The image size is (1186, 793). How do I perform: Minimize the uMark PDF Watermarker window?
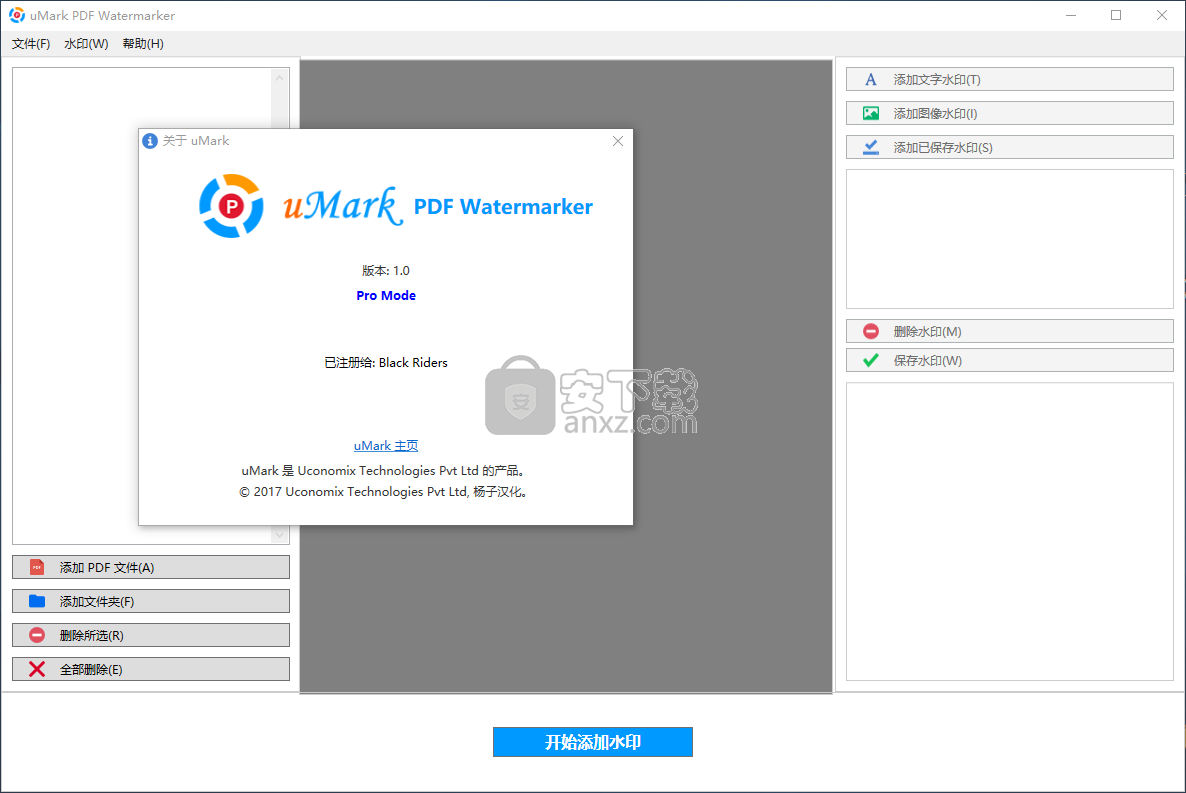tap(1071, 15)
